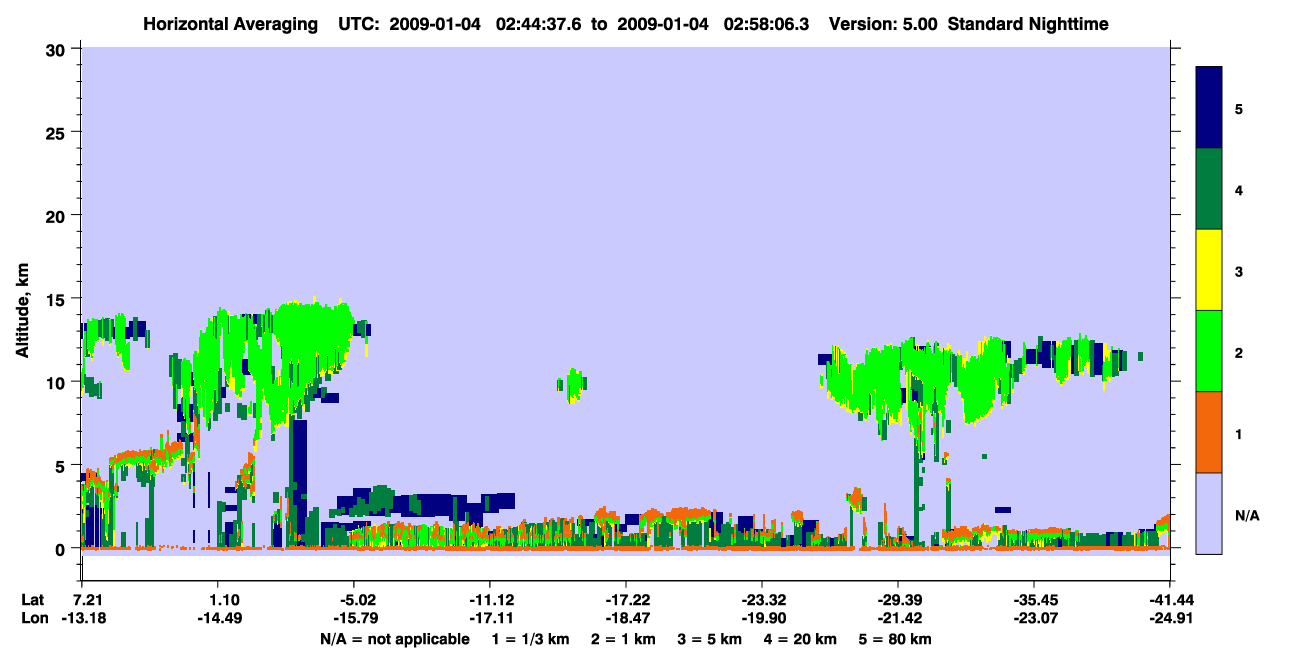The width and height of the screenshot is (1300, 667).
Task: Click the lavender N/A color bar segment
Action: (1209, 513)
